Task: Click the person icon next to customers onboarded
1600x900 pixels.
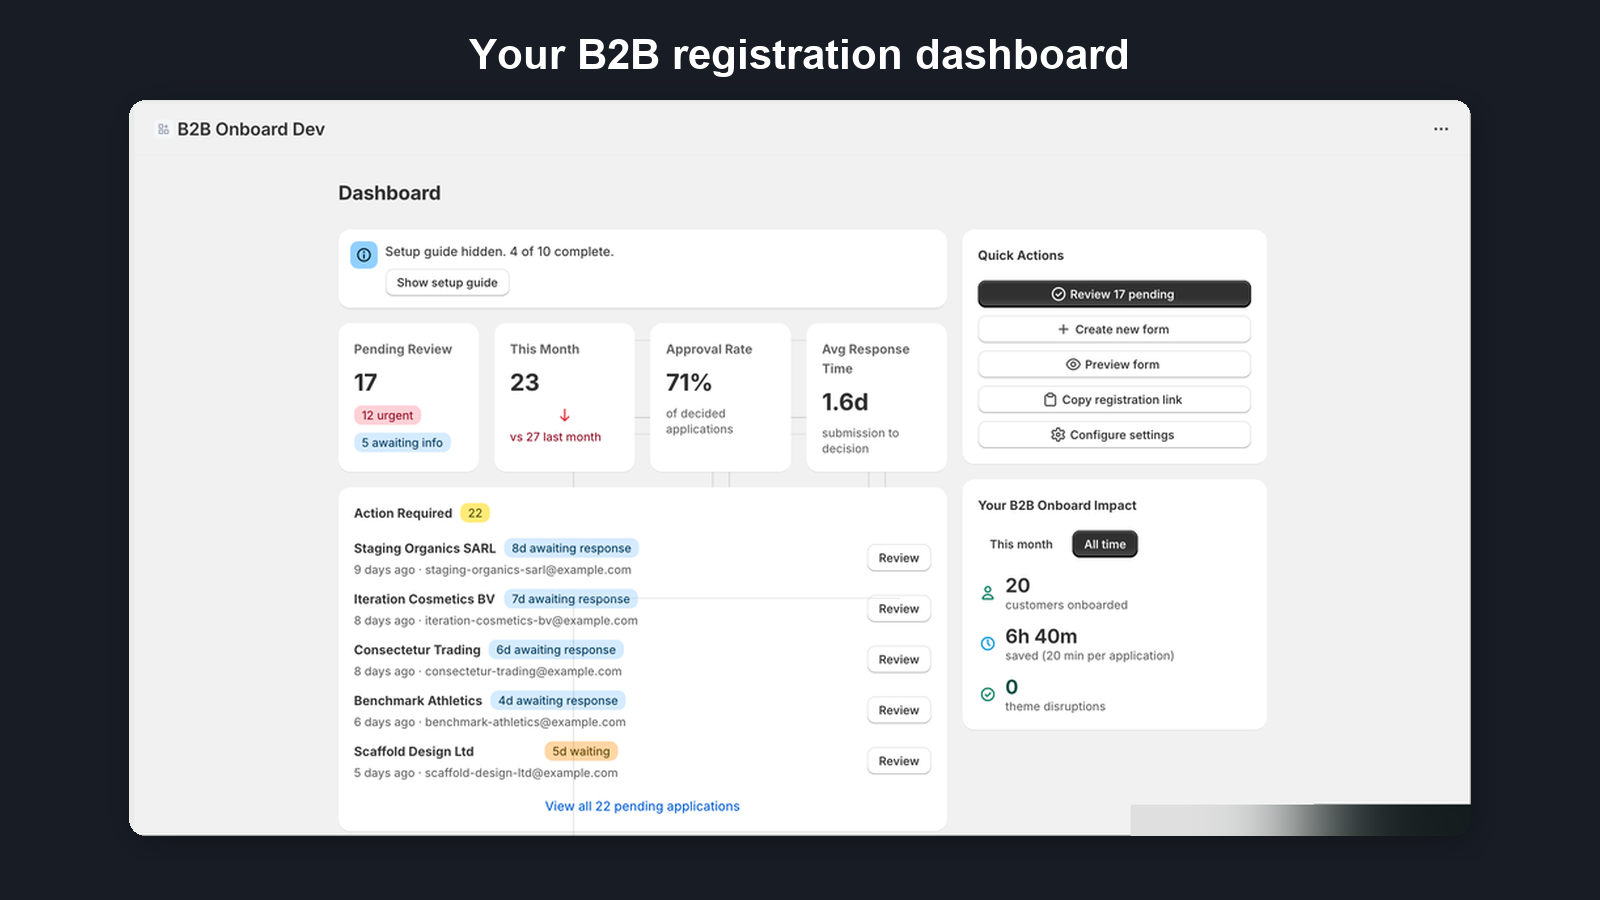Action: pos(986,591)
